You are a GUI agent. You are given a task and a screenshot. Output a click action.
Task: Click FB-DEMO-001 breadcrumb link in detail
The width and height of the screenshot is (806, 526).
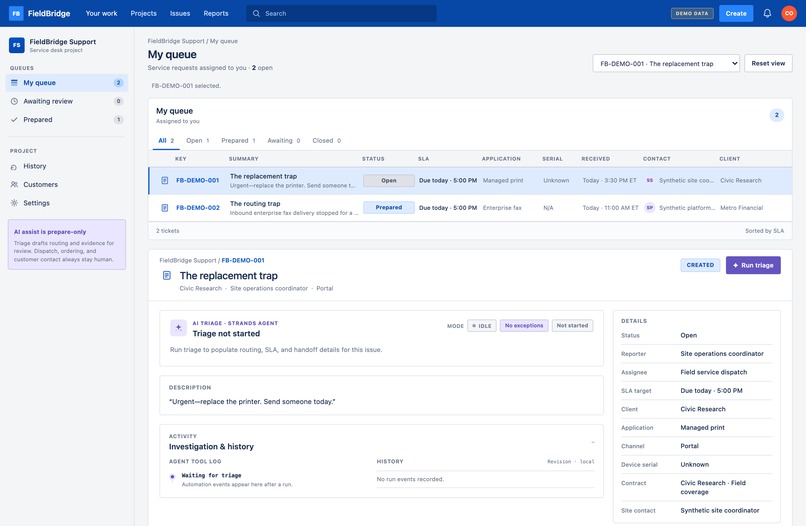click(x=243, y=260)
